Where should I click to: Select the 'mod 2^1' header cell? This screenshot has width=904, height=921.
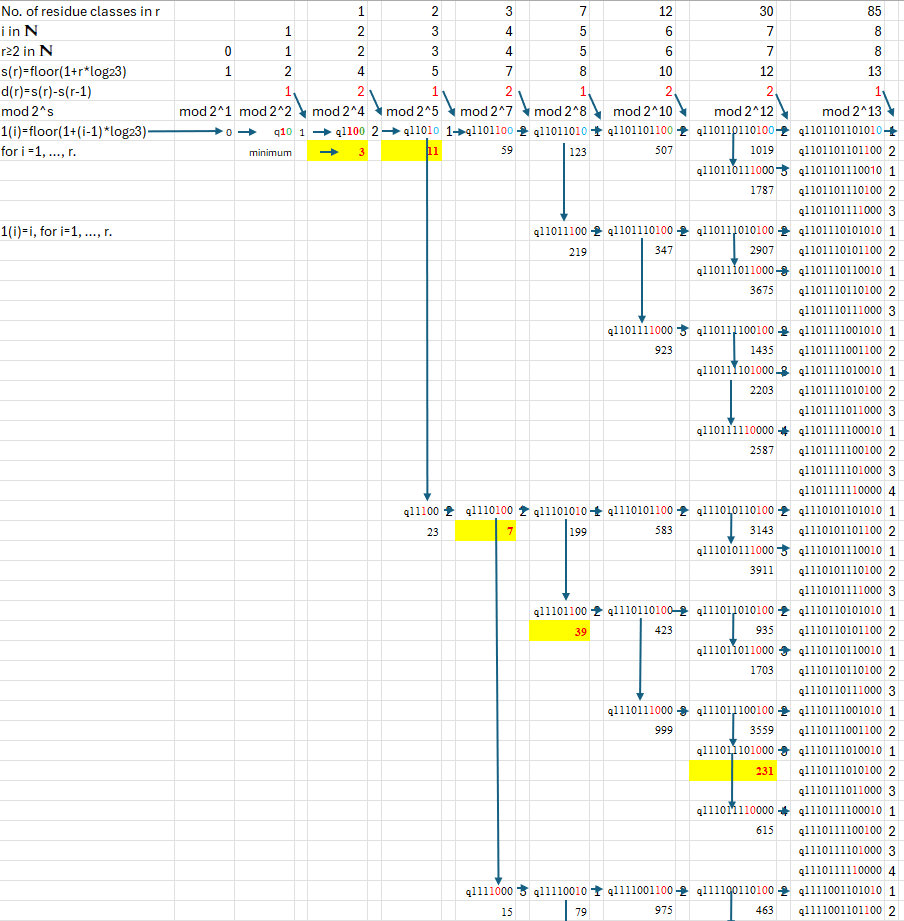[205, 112]
